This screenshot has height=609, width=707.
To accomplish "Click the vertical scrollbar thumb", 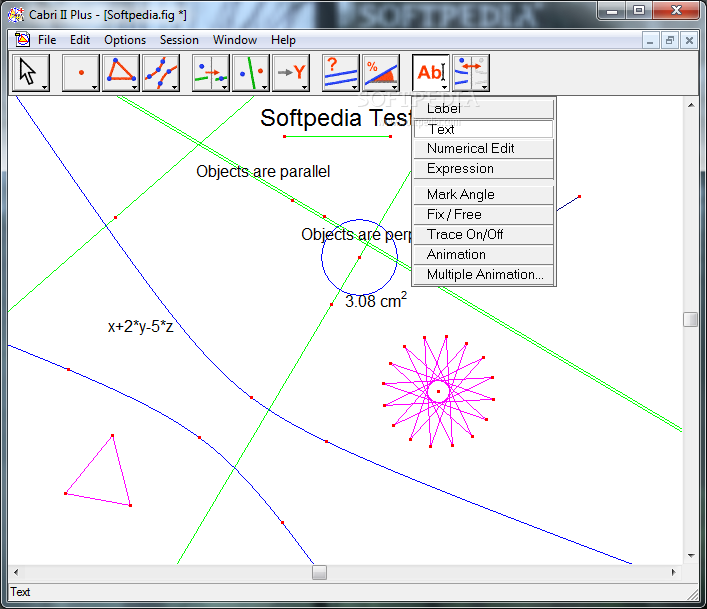I will 690,320.
